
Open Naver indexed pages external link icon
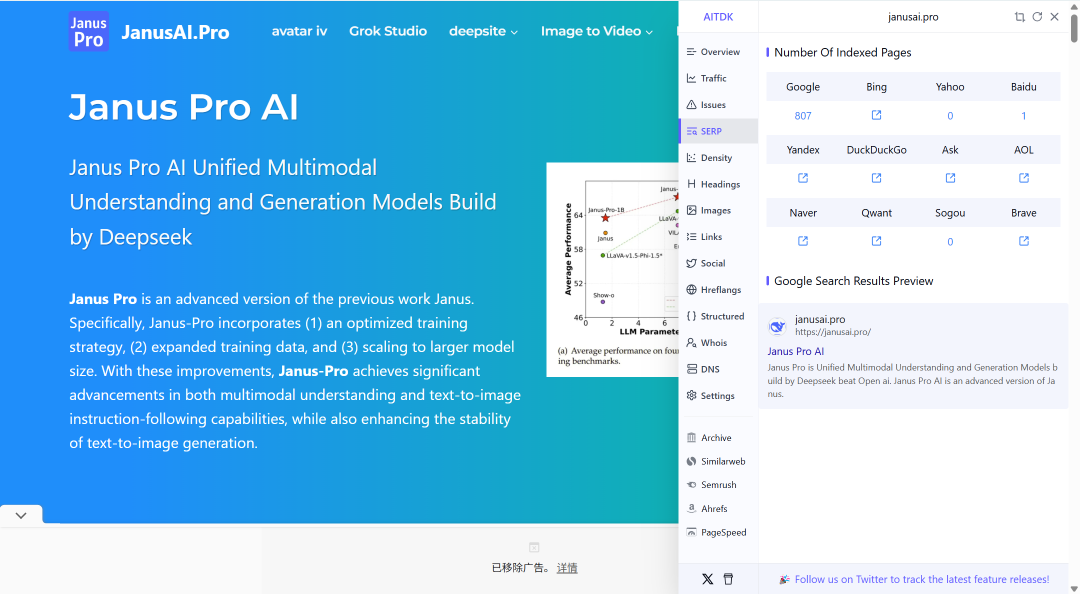point(803,240)
